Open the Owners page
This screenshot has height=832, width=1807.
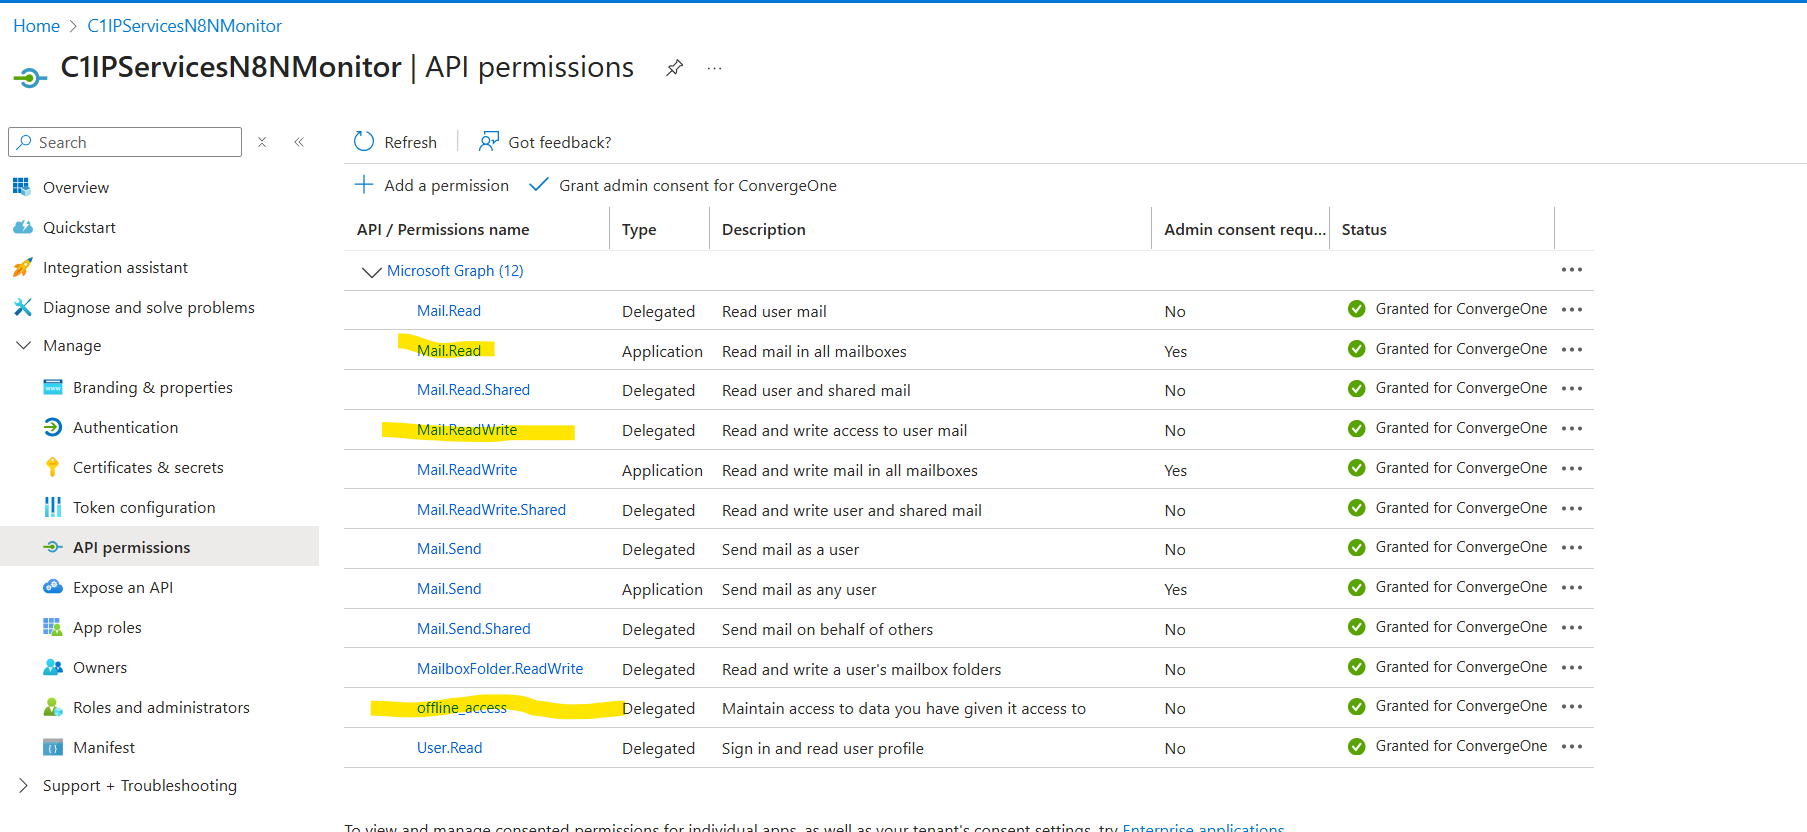[x=100, y=667]
